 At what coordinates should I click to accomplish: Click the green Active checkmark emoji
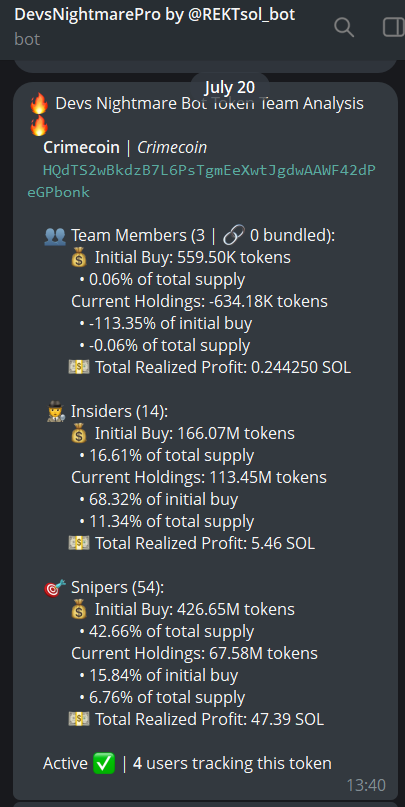[x=104, y=763]
